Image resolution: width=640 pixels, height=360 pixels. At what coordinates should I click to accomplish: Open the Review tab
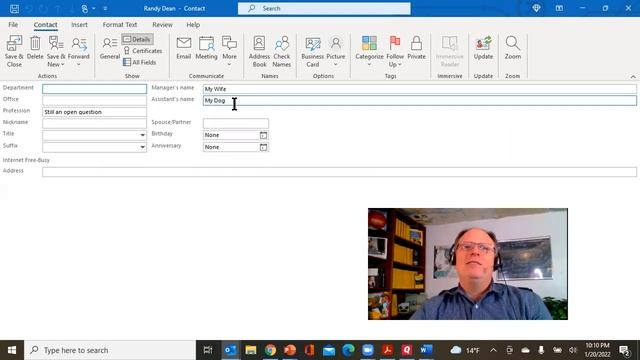[162, 24]
